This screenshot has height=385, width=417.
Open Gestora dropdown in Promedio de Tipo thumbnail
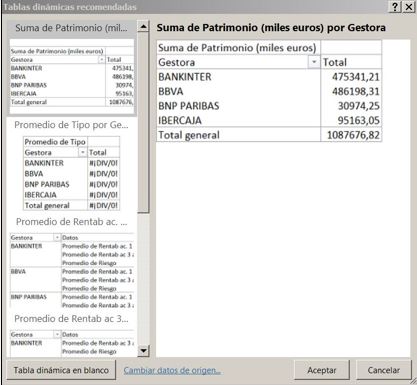pyautogui.click(x=82, y=152)
